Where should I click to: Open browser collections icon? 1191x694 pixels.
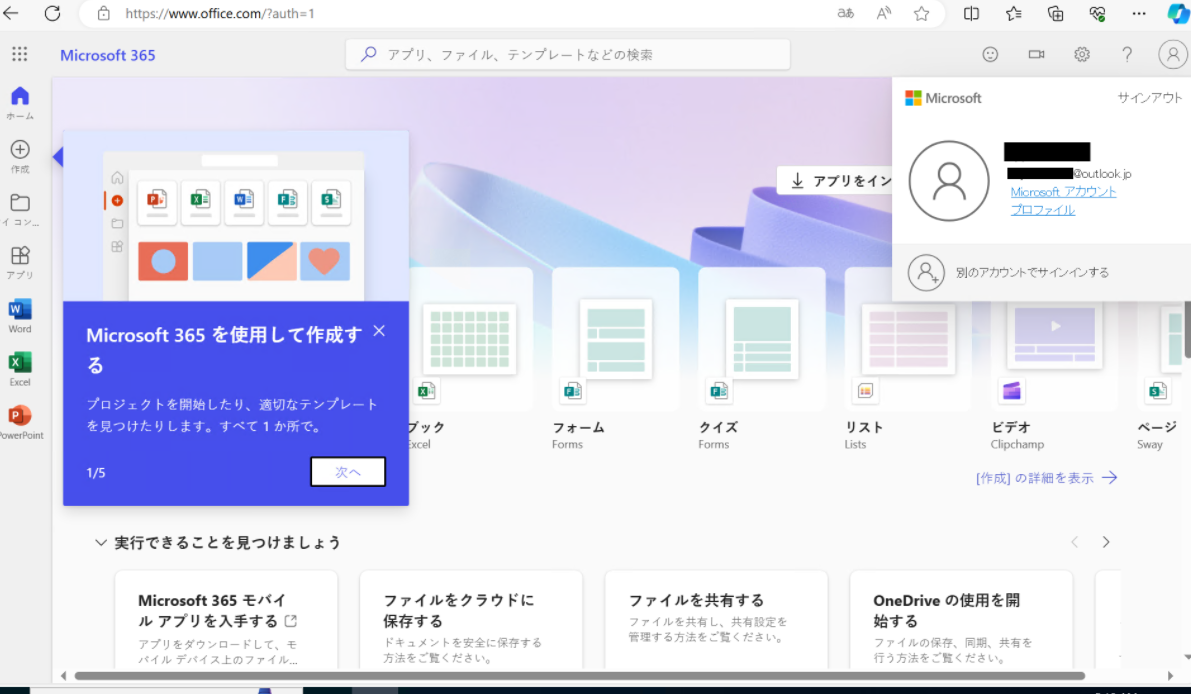click(1055, 13)
